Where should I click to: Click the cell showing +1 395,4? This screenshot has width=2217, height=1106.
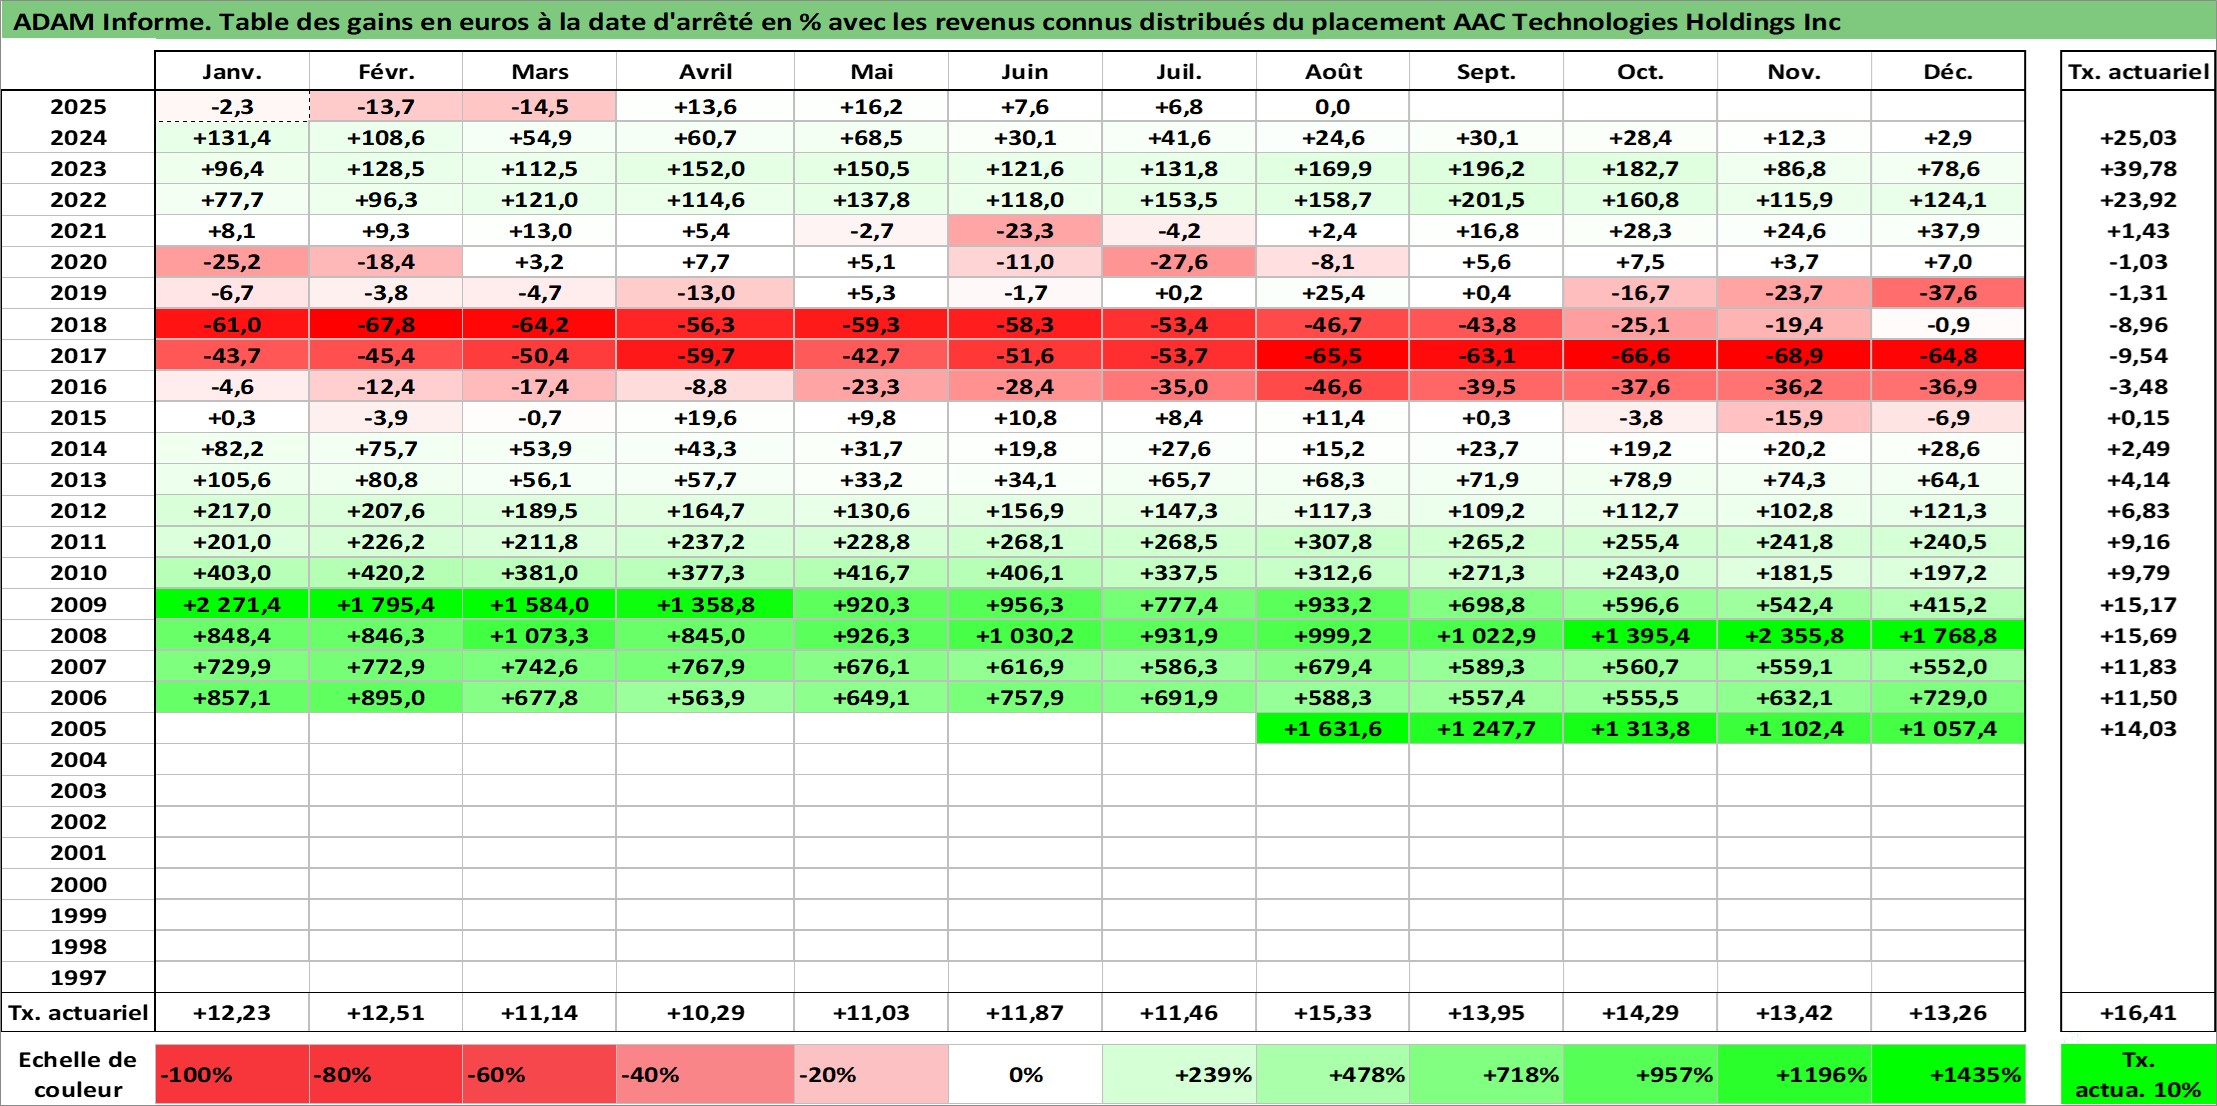click(1640, 636)
